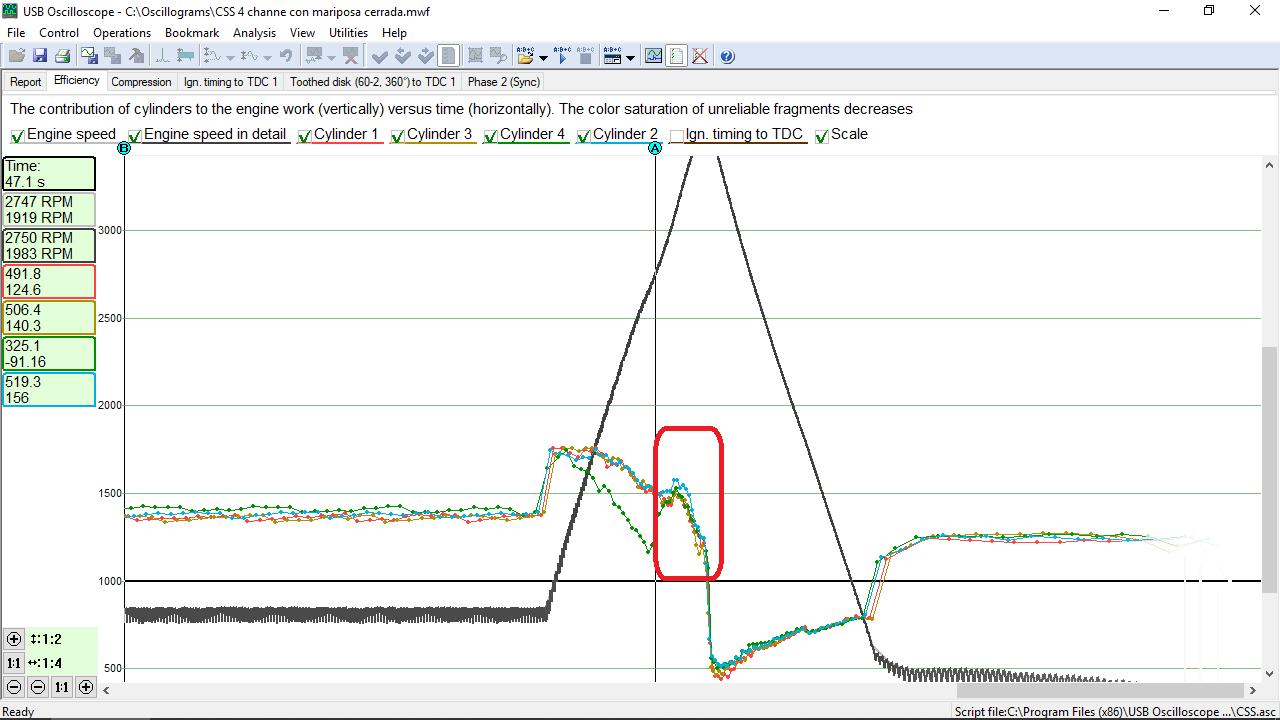The image size is (1280, 720).
Task: Uncheck the Engine speed checkbox
Action: click(17, 136)
